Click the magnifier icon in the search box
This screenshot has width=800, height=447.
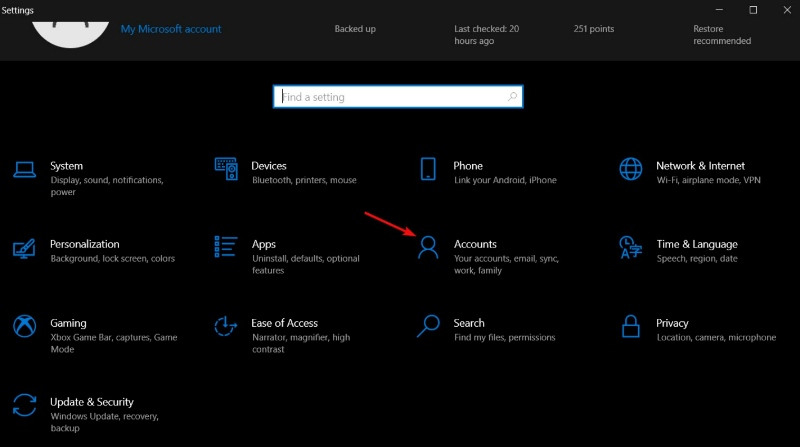[512, 96]
